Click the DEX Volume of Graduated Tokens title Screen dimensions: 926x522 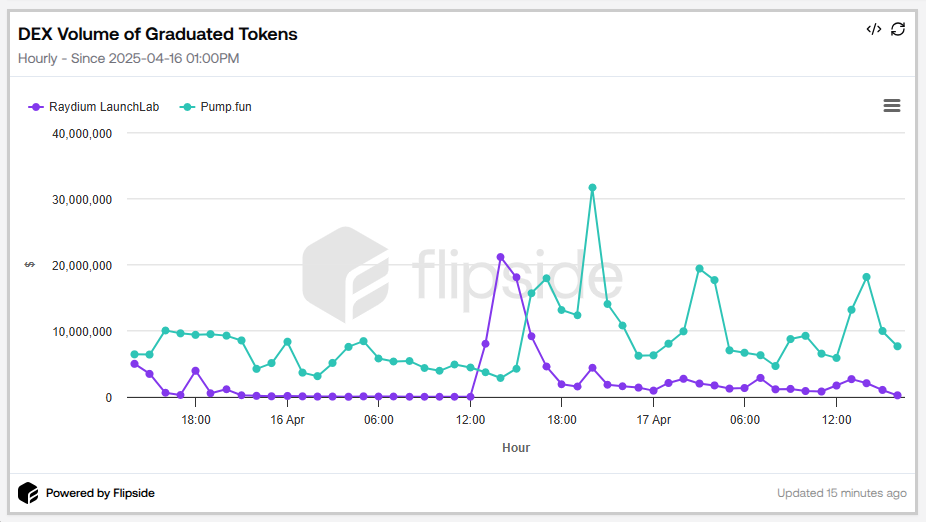[x=158, y=34]
